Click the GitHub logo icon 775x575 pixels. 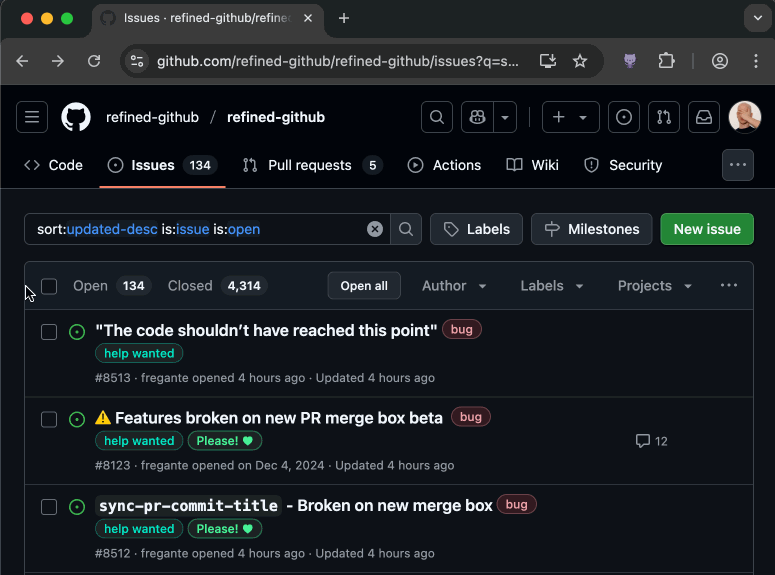coord(76,117)
